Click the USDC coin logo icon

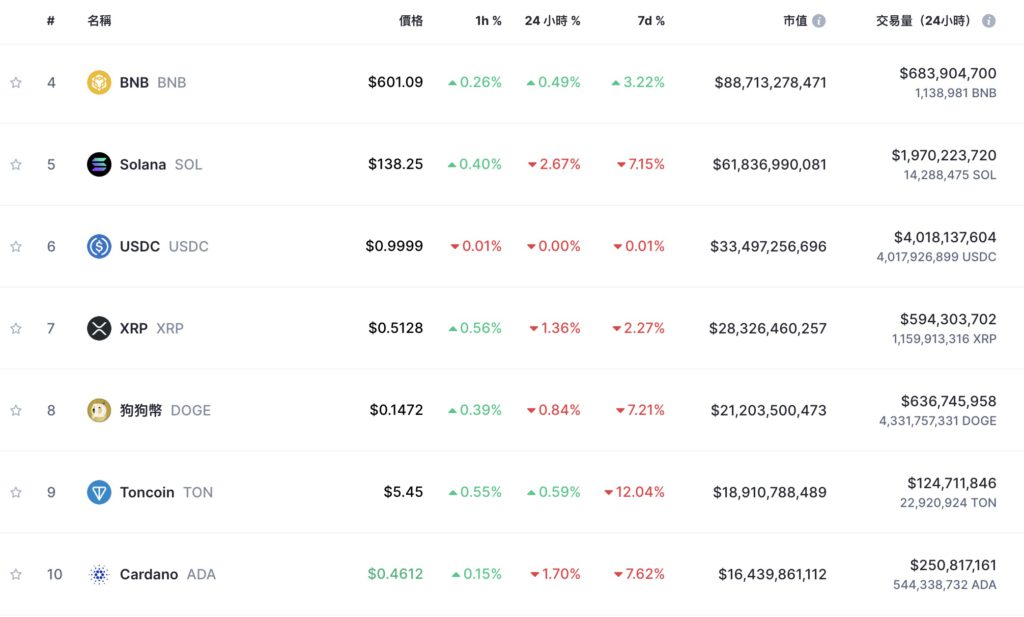(x=99, y=246)
